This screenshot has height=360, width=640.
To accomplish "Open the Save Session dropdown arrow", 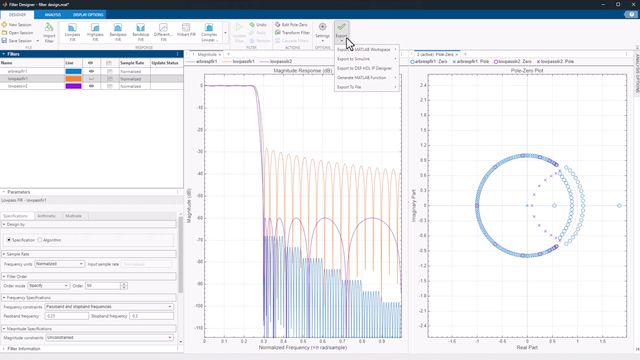I will [x=38, y=41].
